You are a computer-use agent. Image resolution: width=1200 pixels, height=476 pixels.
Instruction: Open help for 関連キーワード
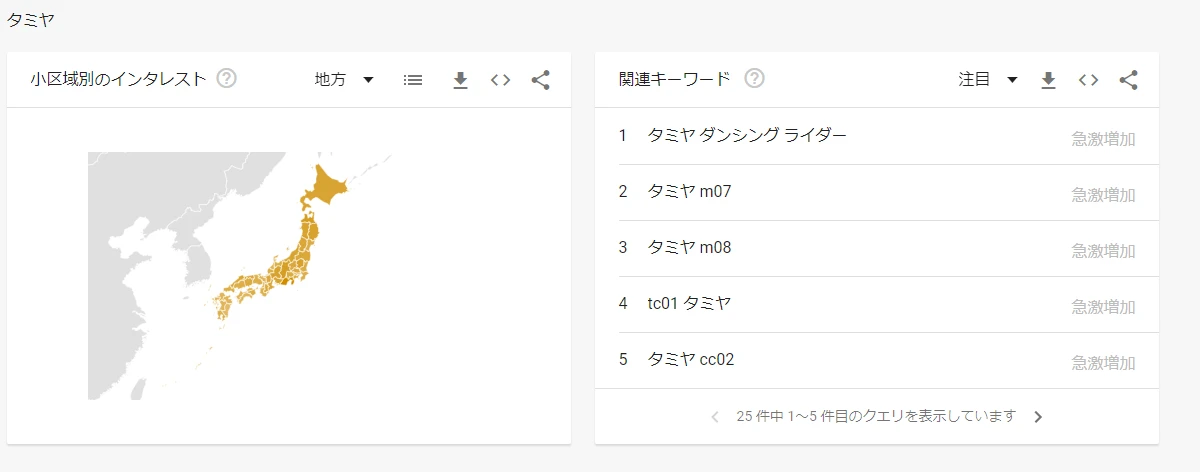[x=755, y=79]
